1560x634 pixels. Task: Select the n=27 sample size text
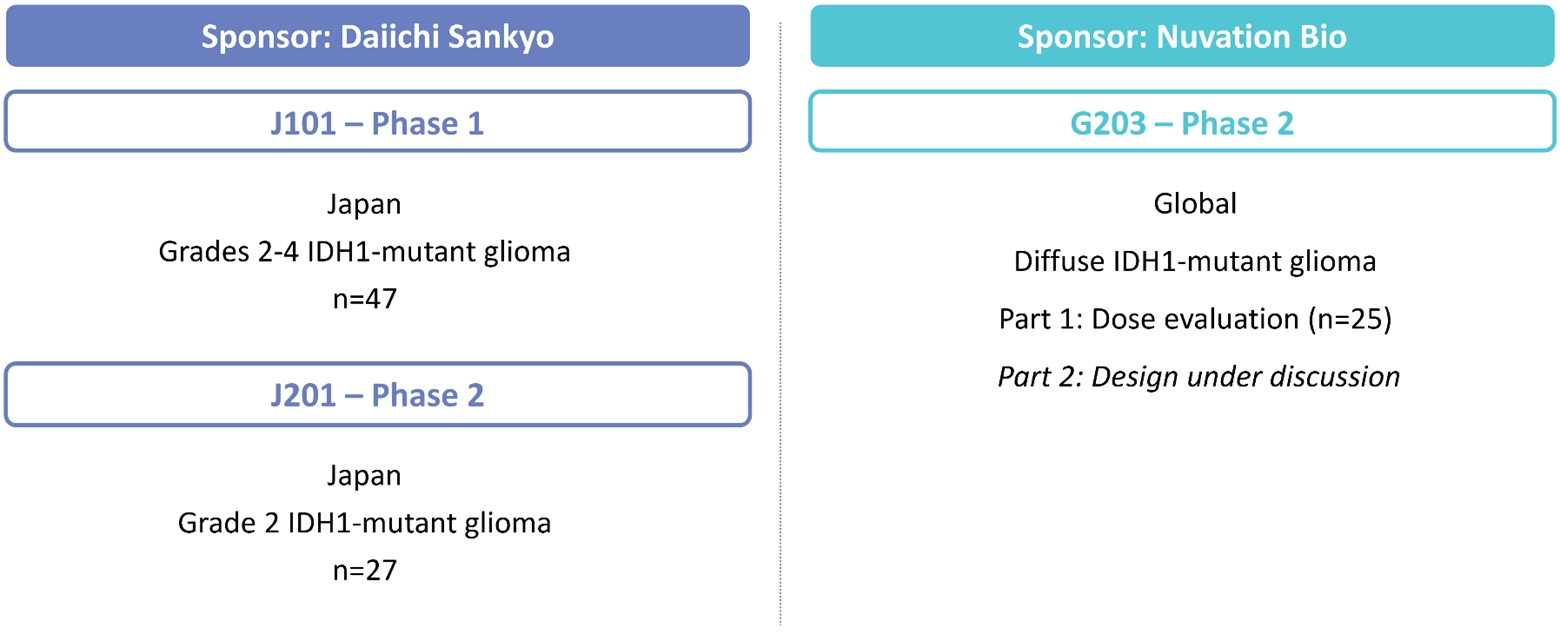[364, 570]
